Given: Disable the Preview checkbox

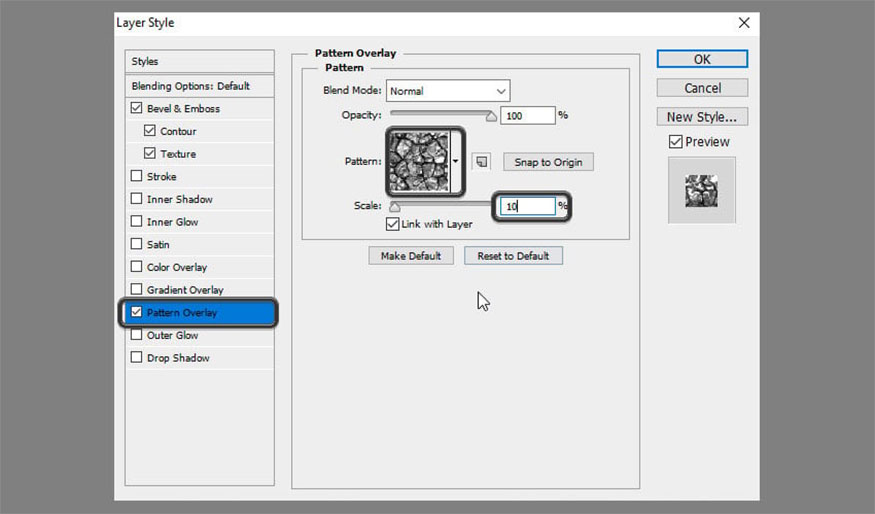Looking at the screenshot, I should click(675, 142).
